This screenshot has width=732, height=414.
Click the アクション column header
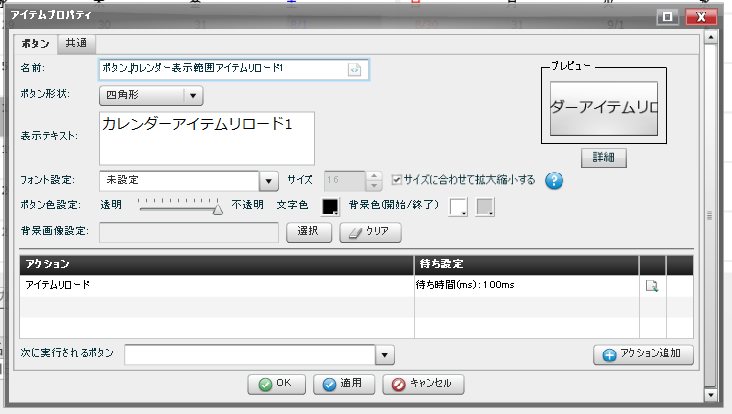pyautogui.click(x=217, y=265)
